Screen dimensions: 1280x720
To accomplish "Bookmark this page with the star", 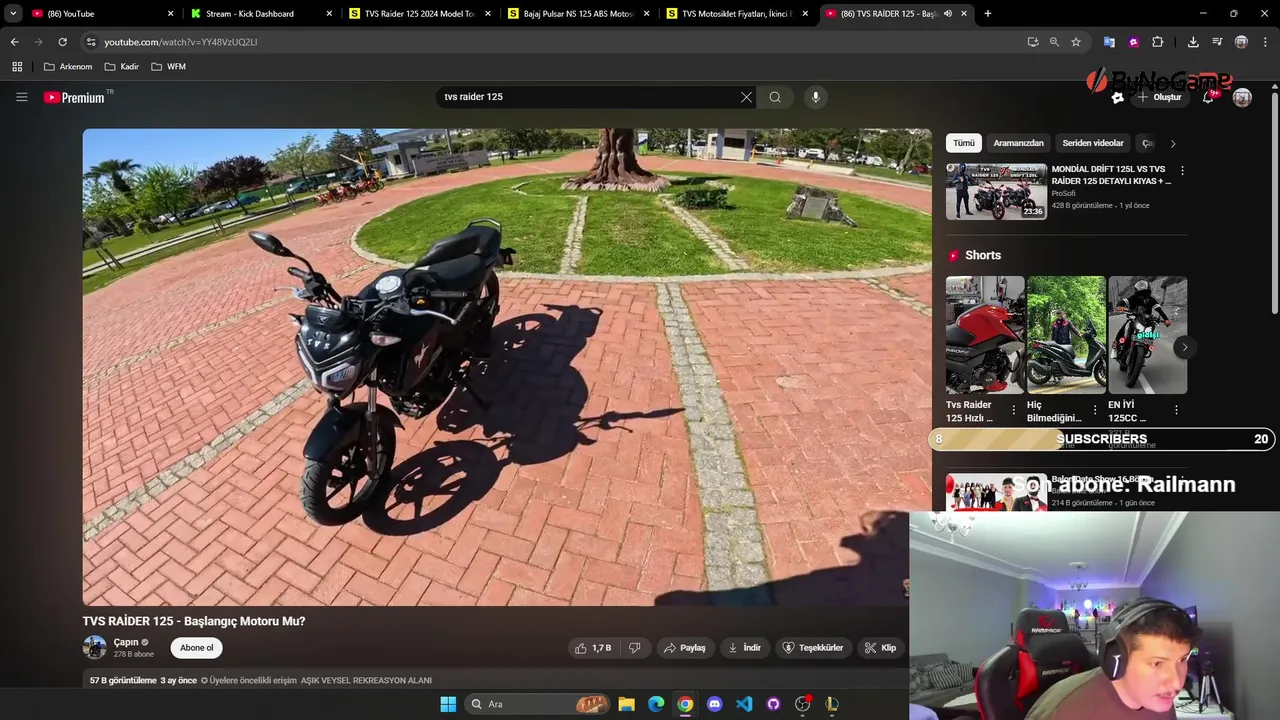I will coord(1076,42).
